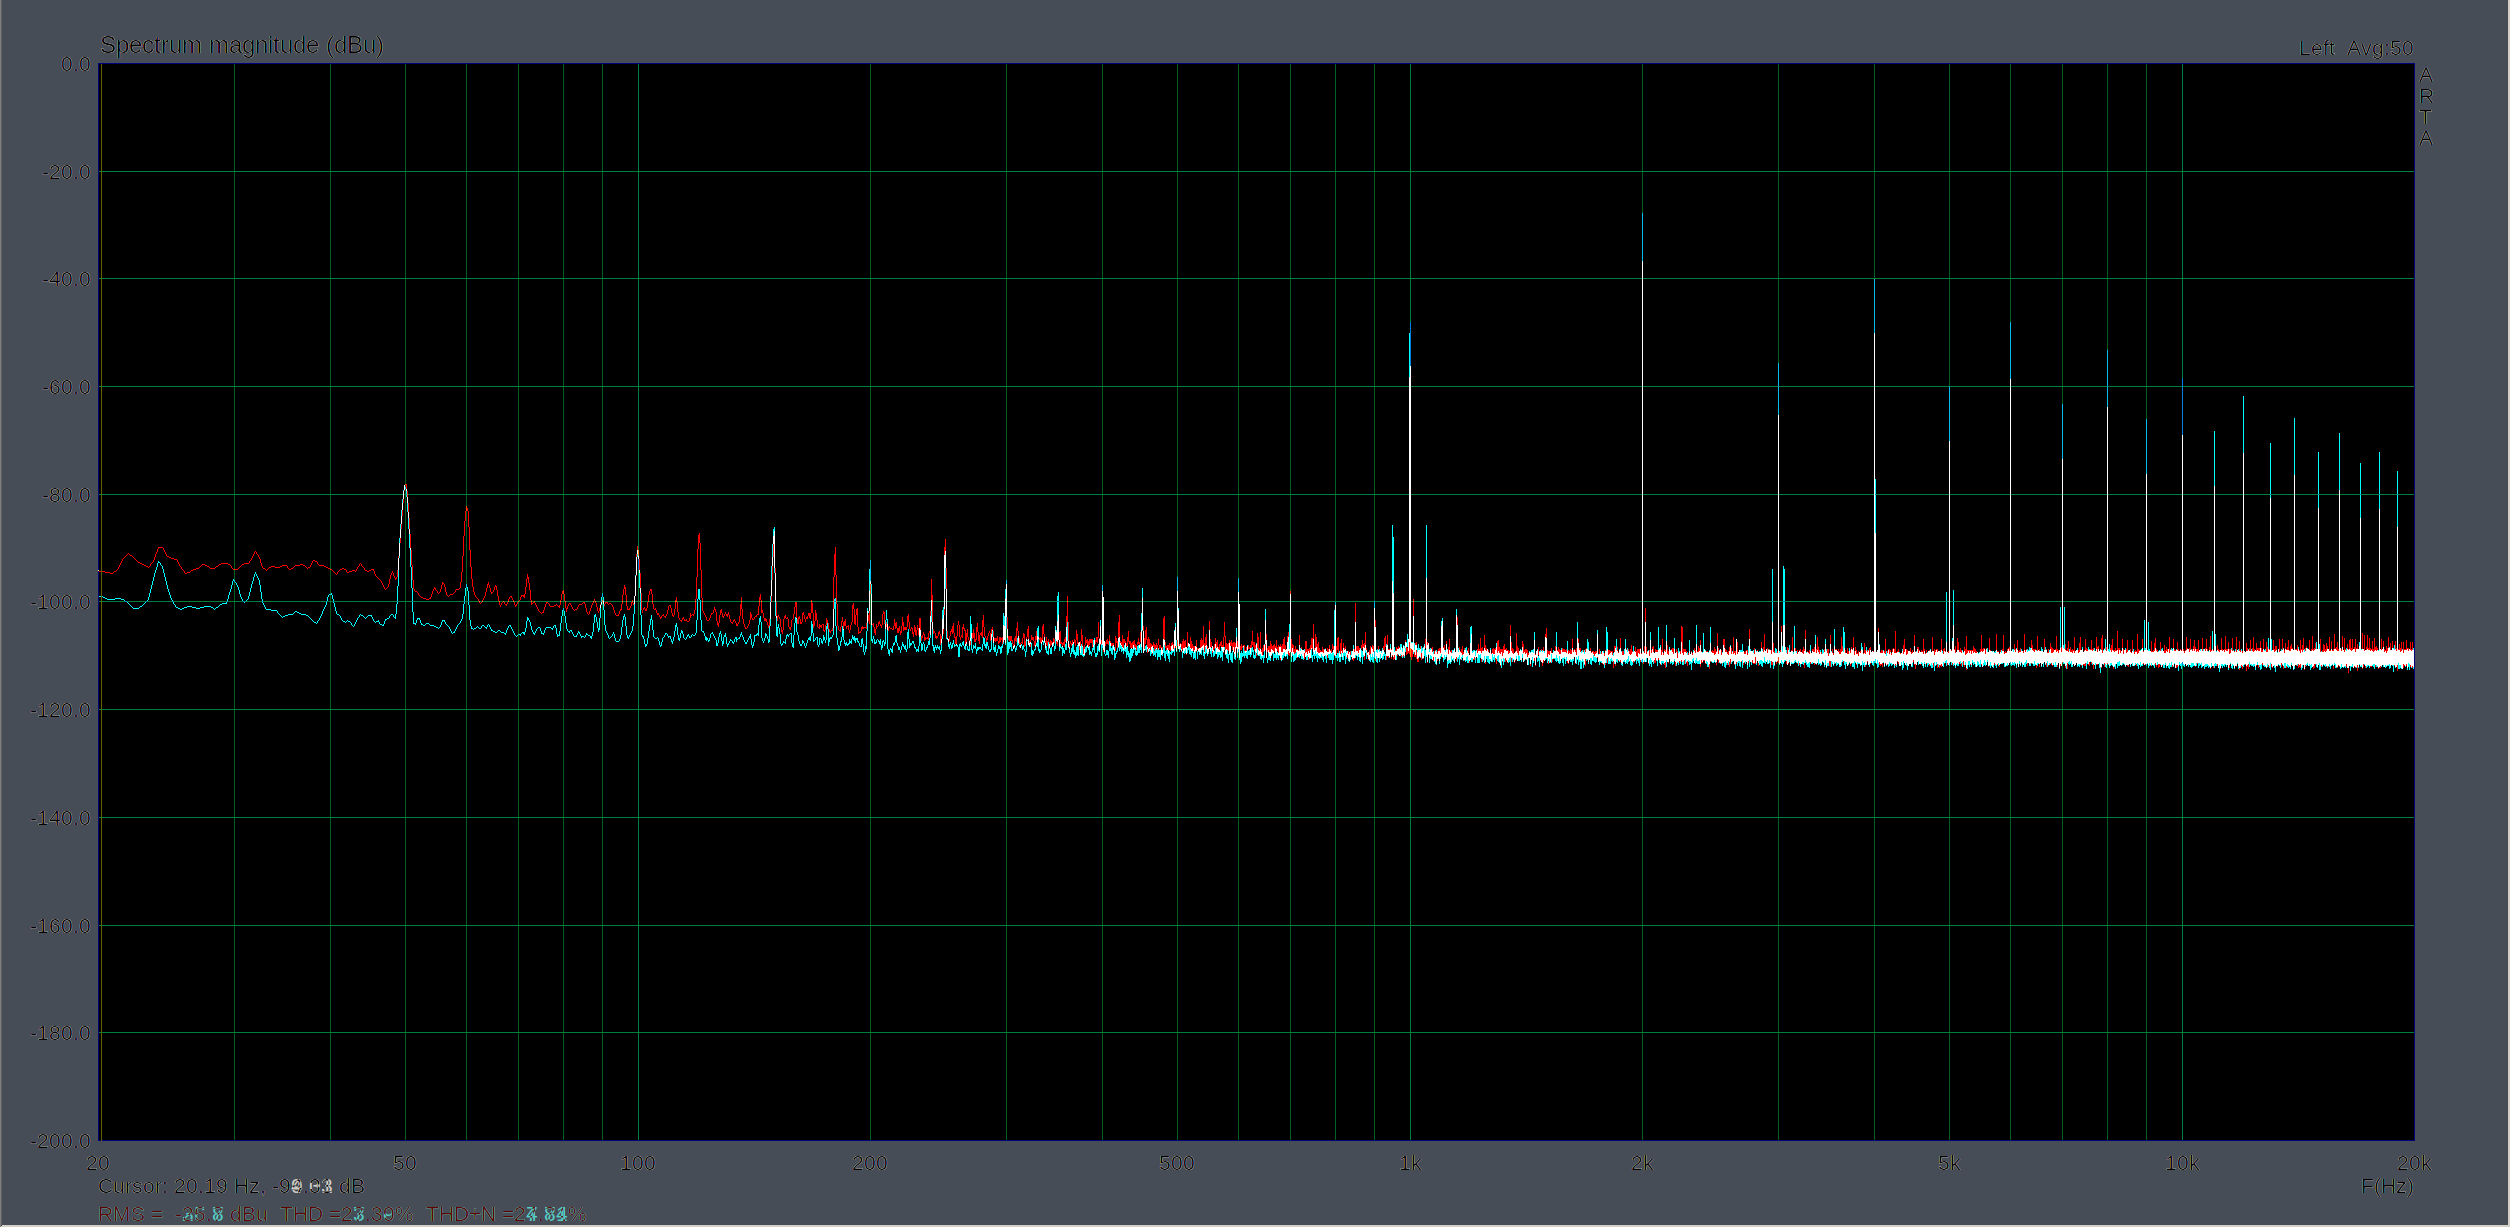
Task: Click the '-160.0' y-axis label
Action: tap(61, 926)
